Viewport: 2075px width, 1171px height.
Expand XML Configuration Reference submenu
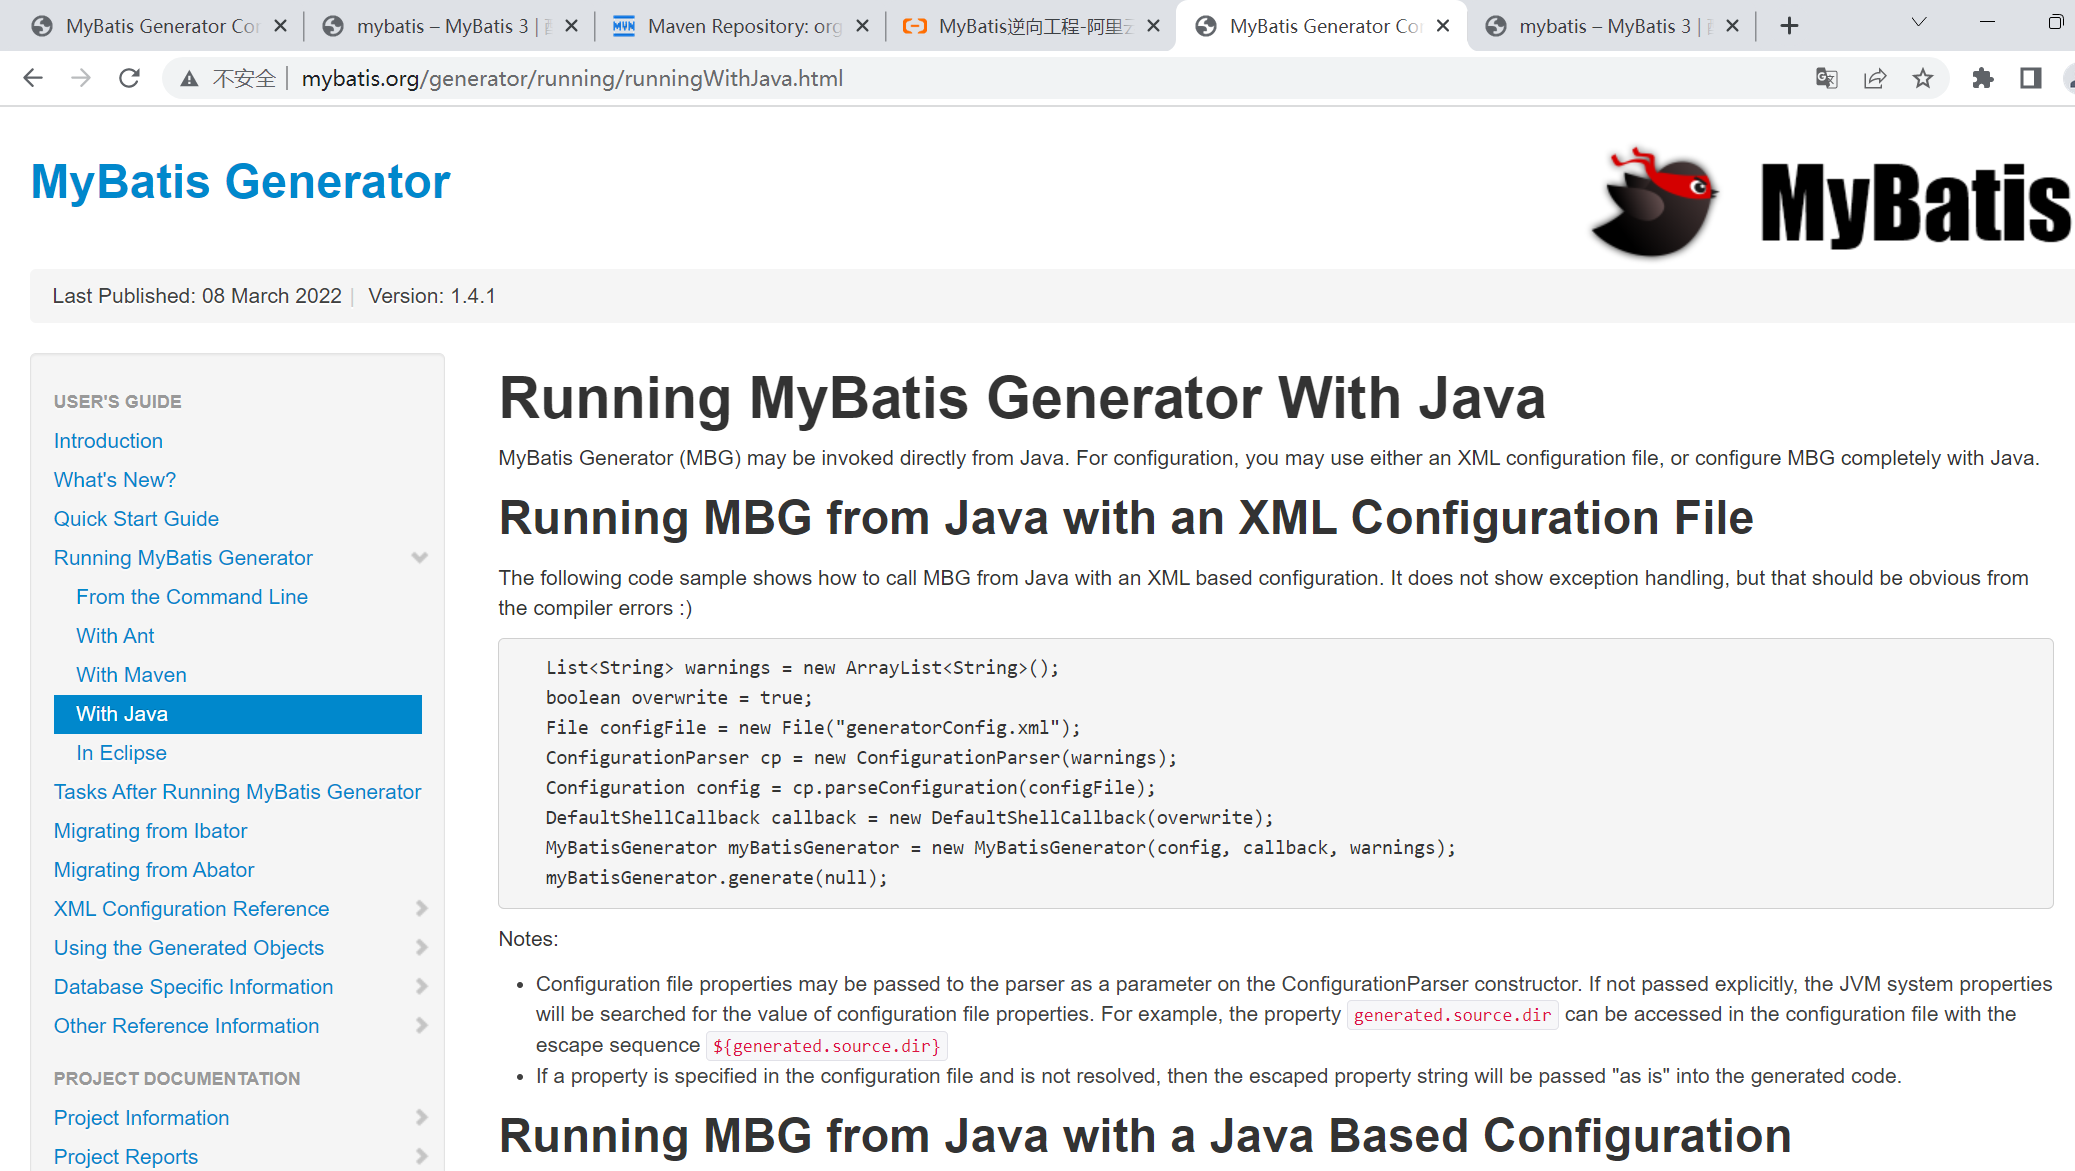pyautogui.click(x=421, y=909)
